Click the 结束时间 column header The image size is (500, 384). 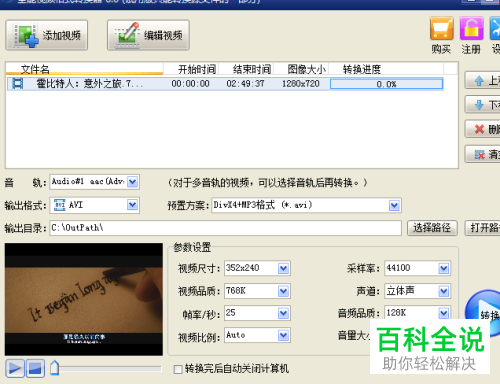click(252, 69)
